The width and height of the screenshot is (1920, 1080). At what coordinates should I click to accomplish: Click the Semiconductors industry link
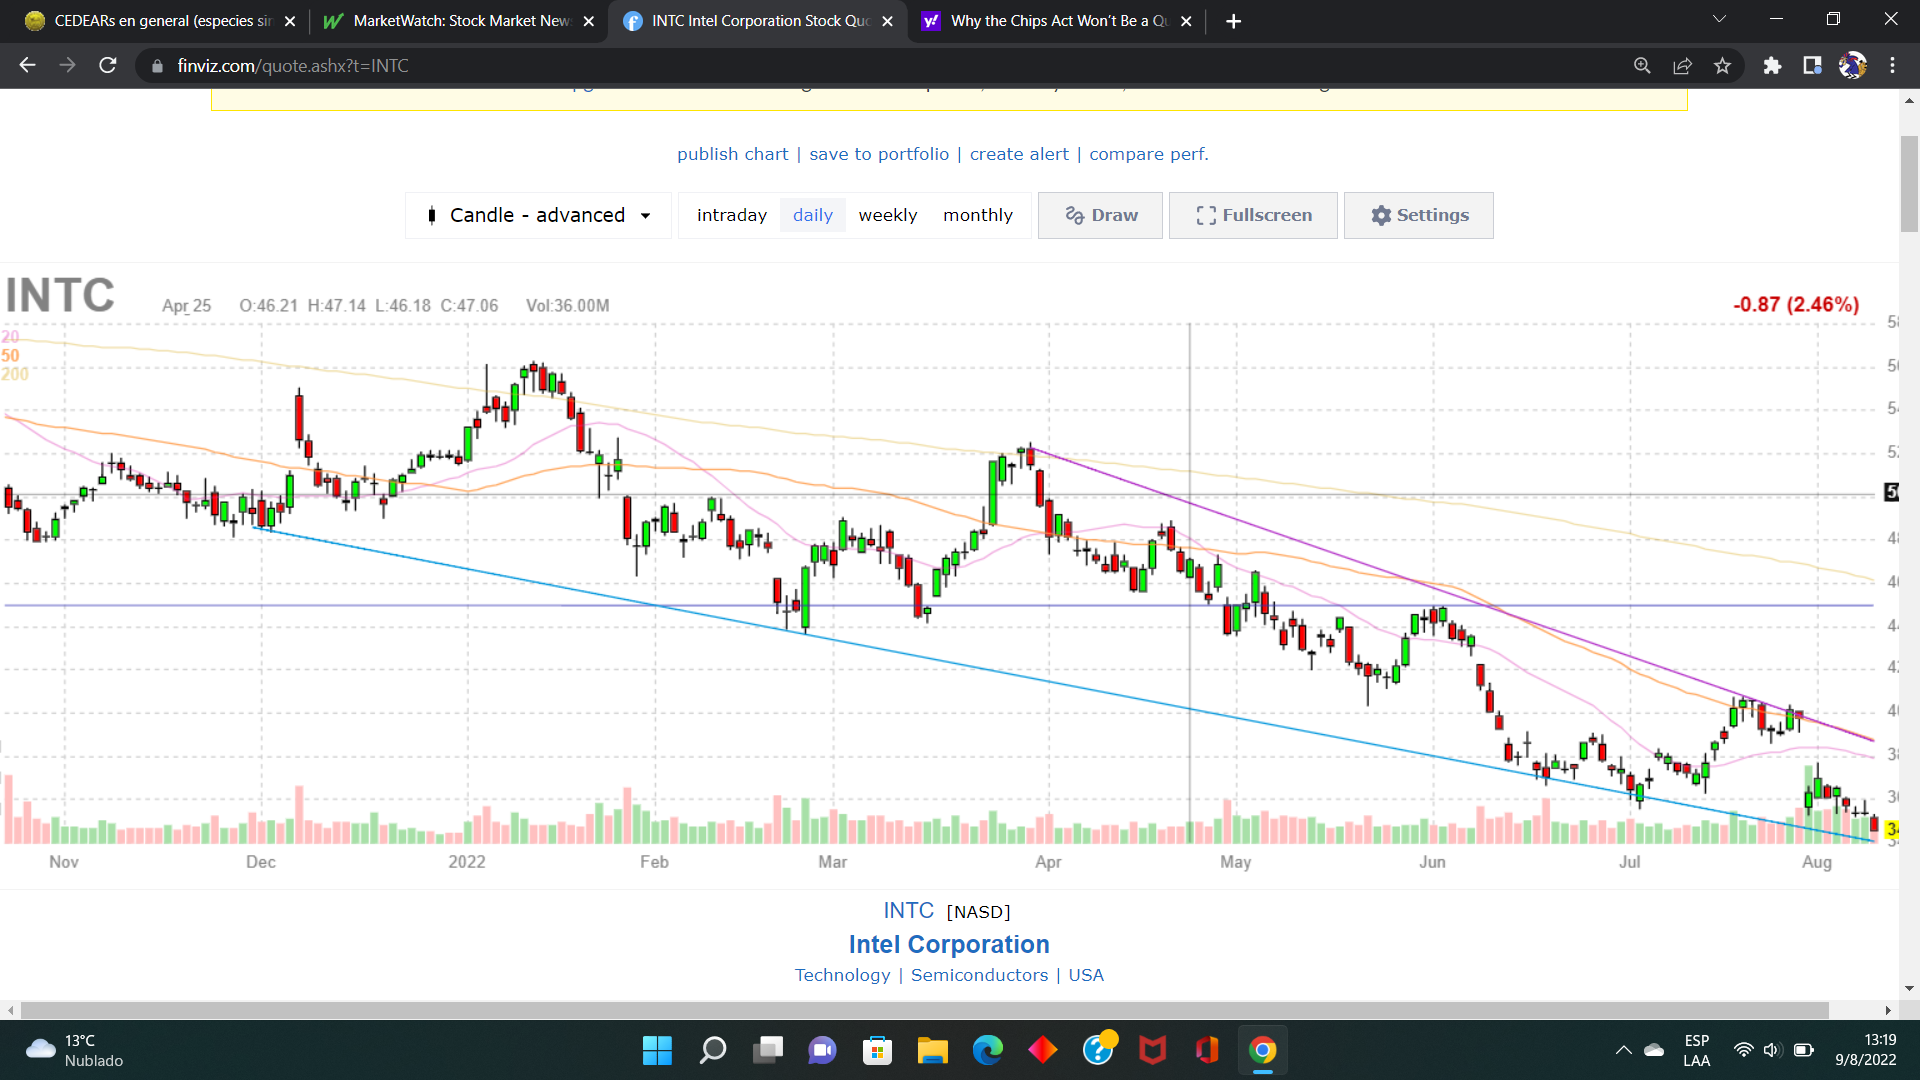(979, 975)
